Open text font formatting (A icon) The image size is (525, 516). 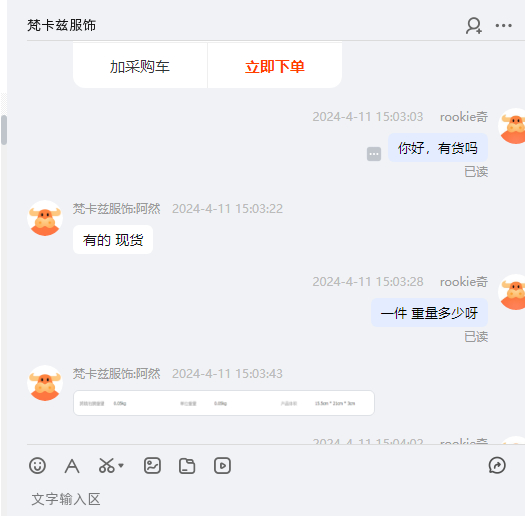pyautogui.click(x=72, y=466)
